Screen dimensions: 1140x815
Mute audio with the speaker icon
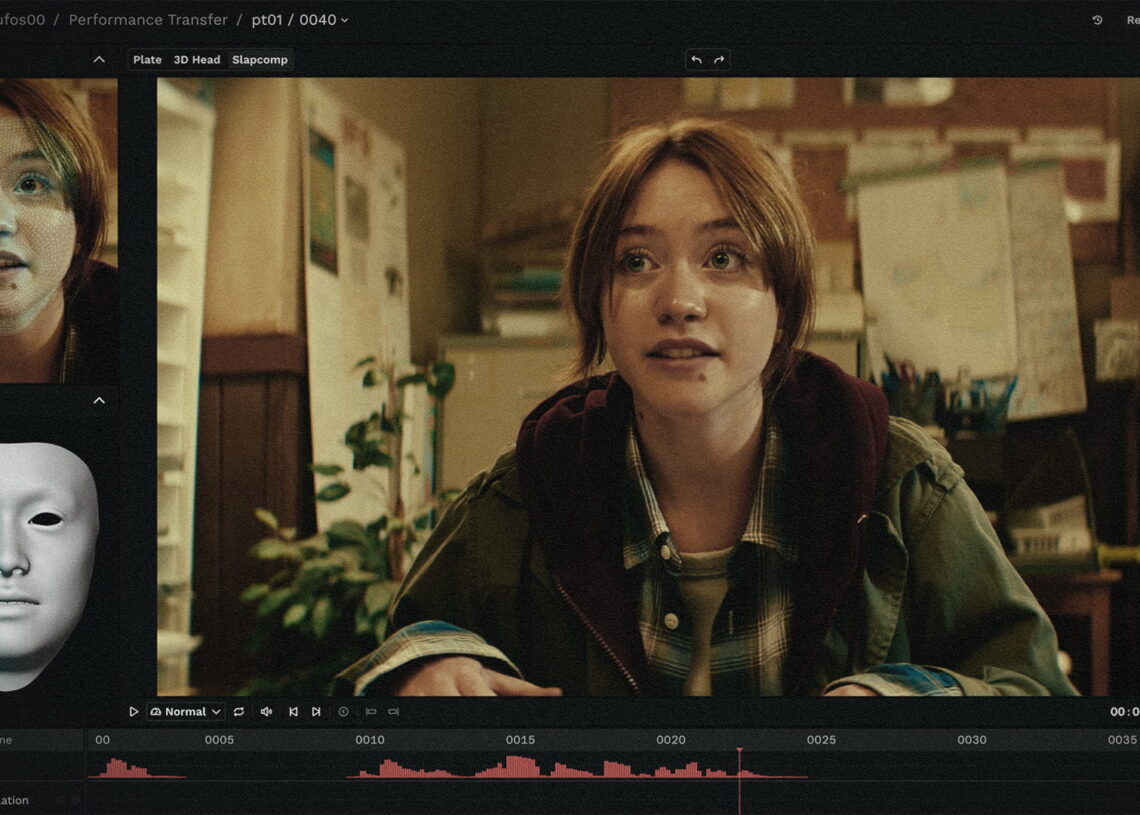266,712
